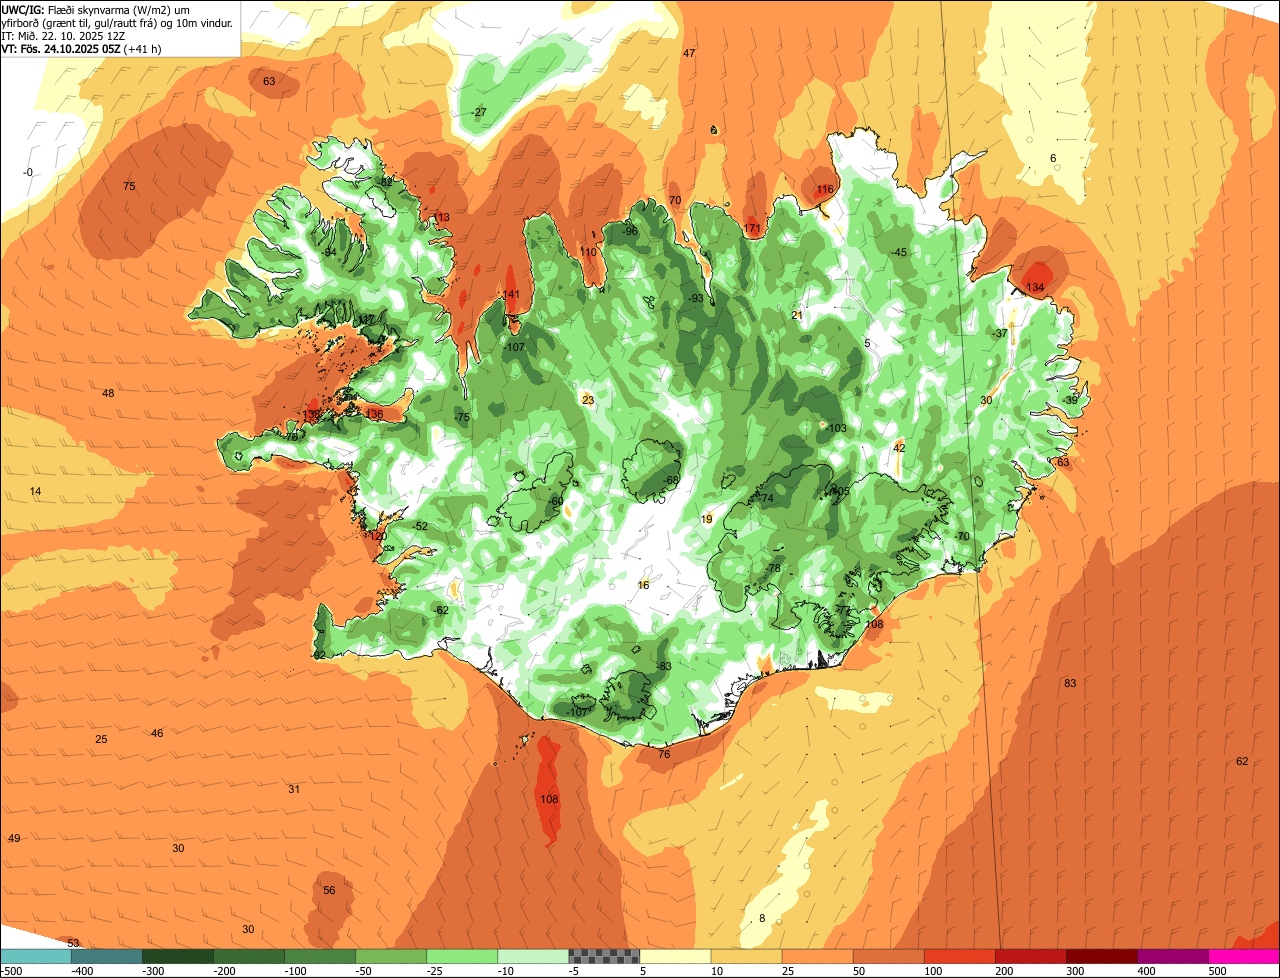Click the value 134 off the east coast
1280x978 pixels.
[x=1035, y=288]
